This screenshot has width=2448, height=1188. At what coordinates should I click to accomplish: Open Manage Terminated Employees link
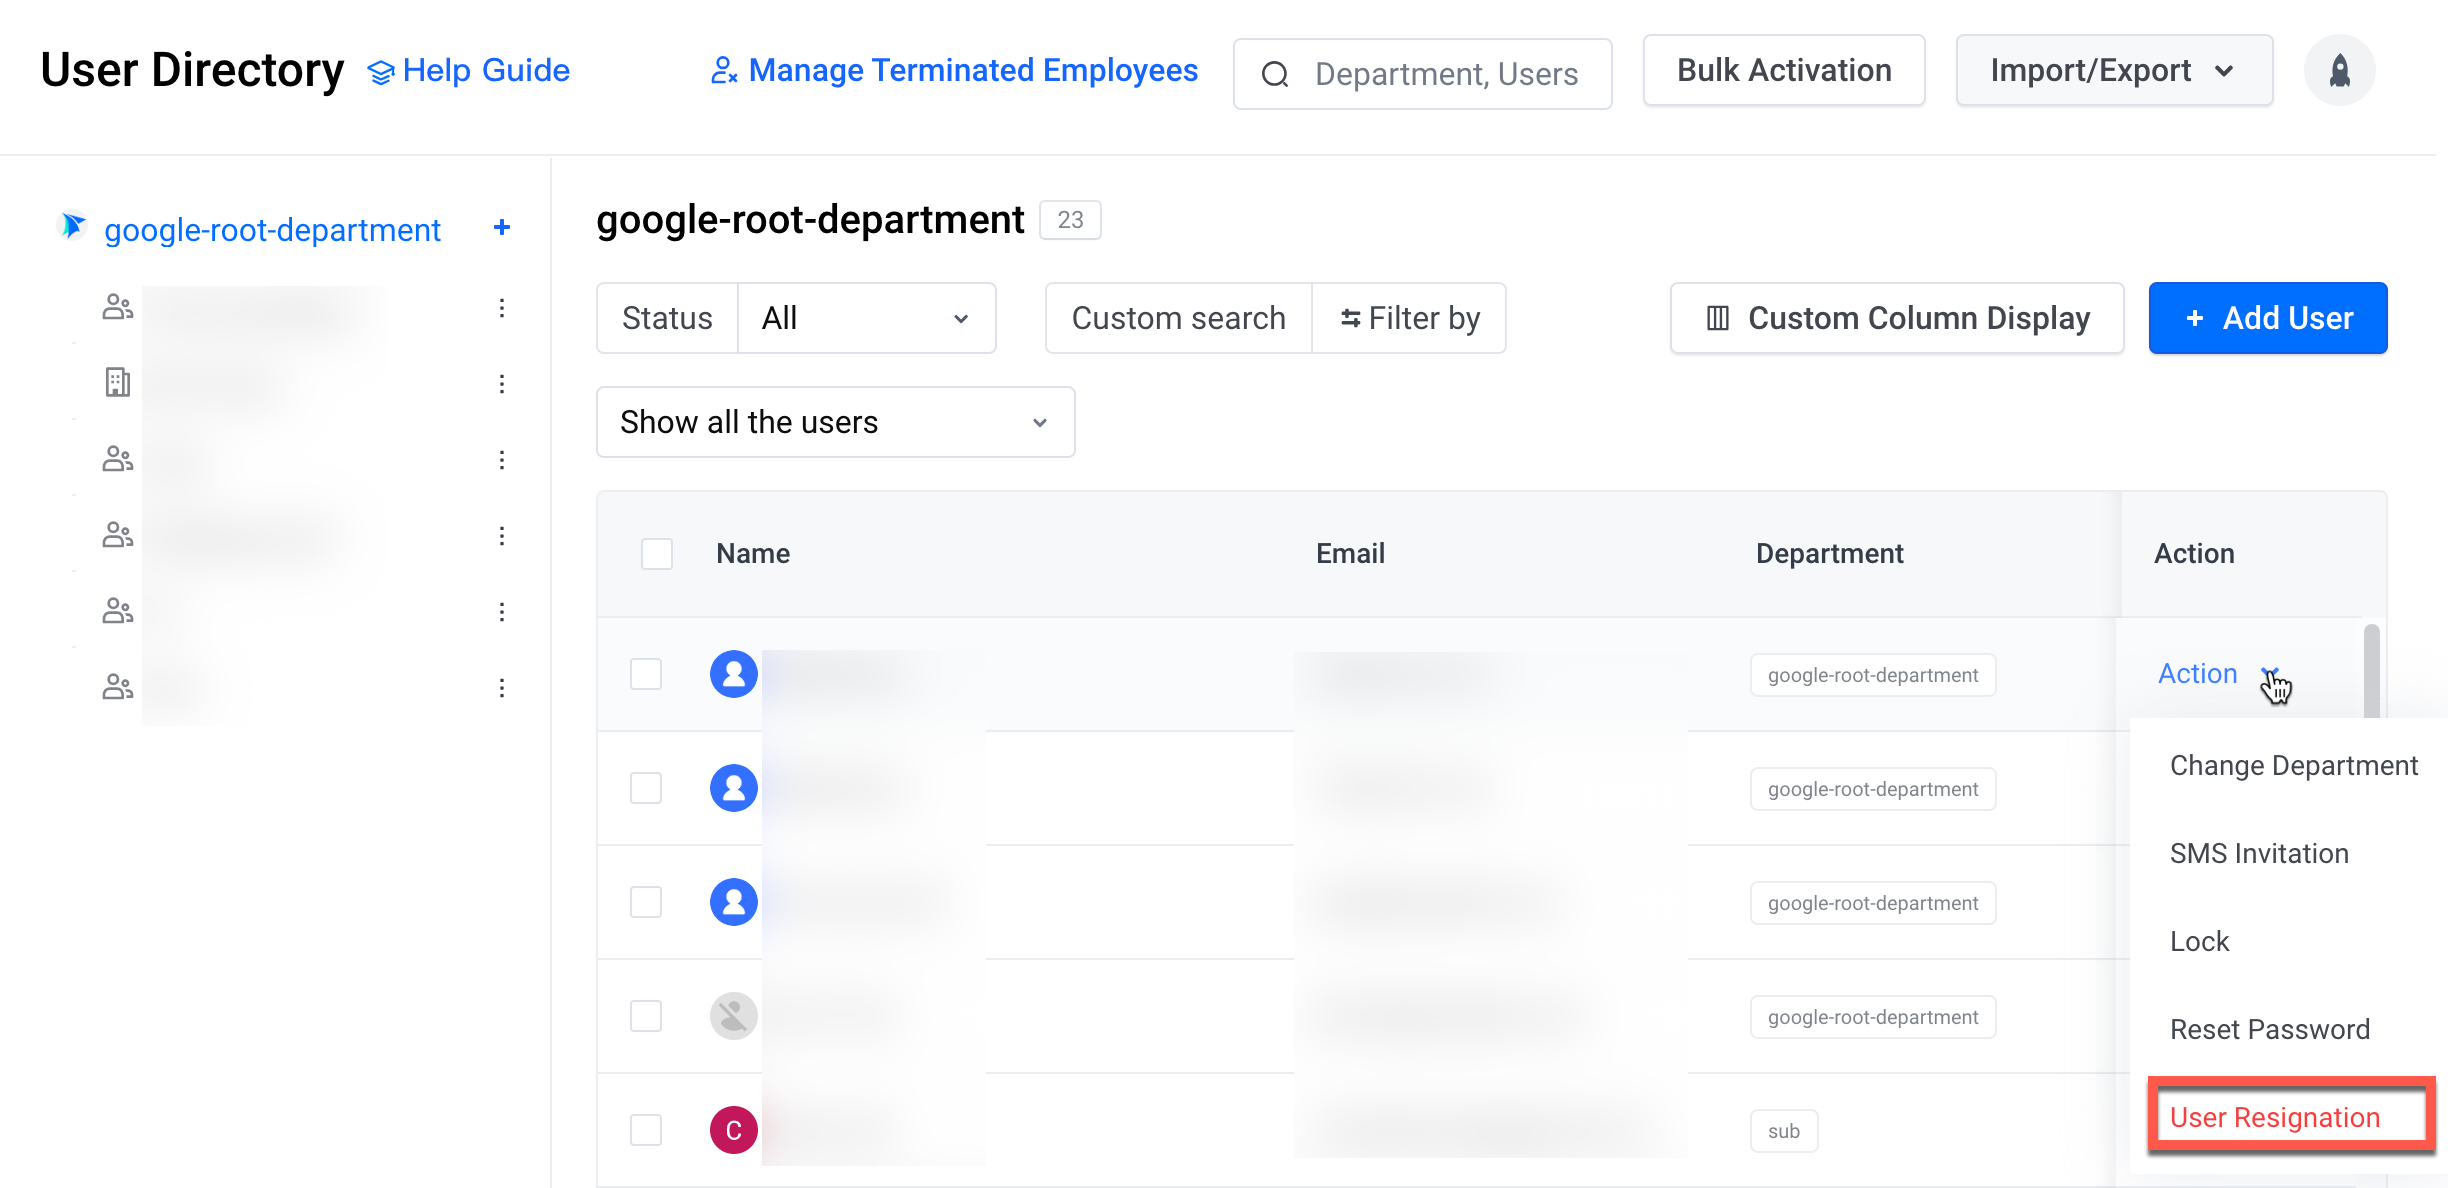tap(954, 70)
